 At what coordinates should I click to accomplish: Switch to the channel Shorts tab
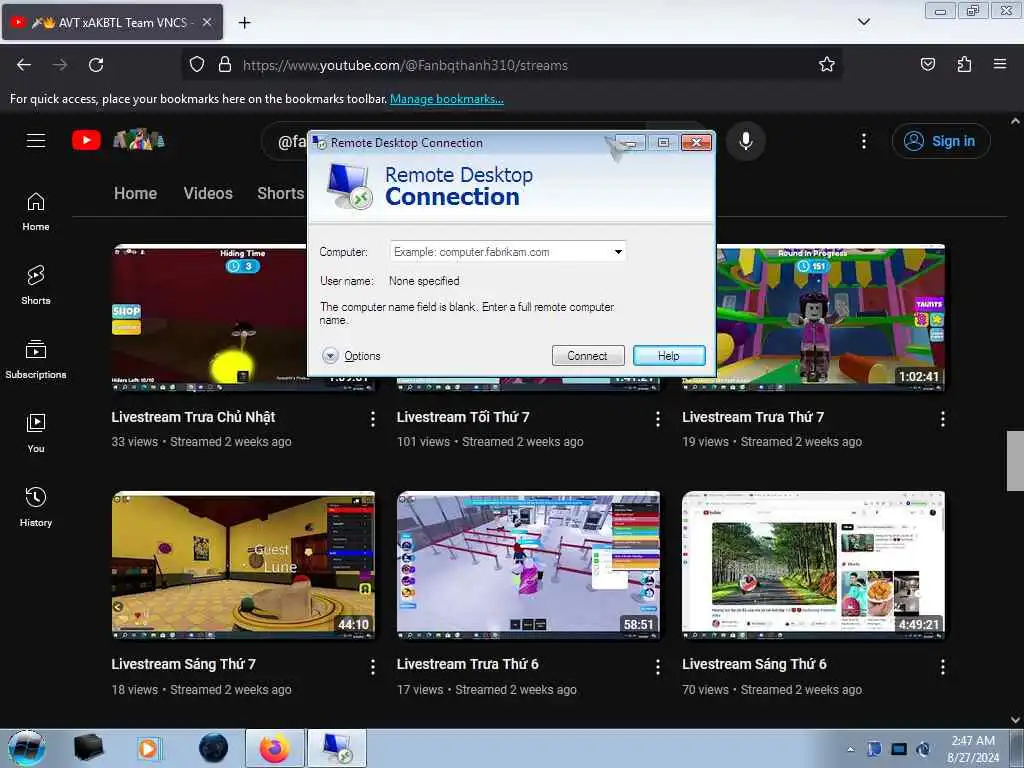coord(281,193)
